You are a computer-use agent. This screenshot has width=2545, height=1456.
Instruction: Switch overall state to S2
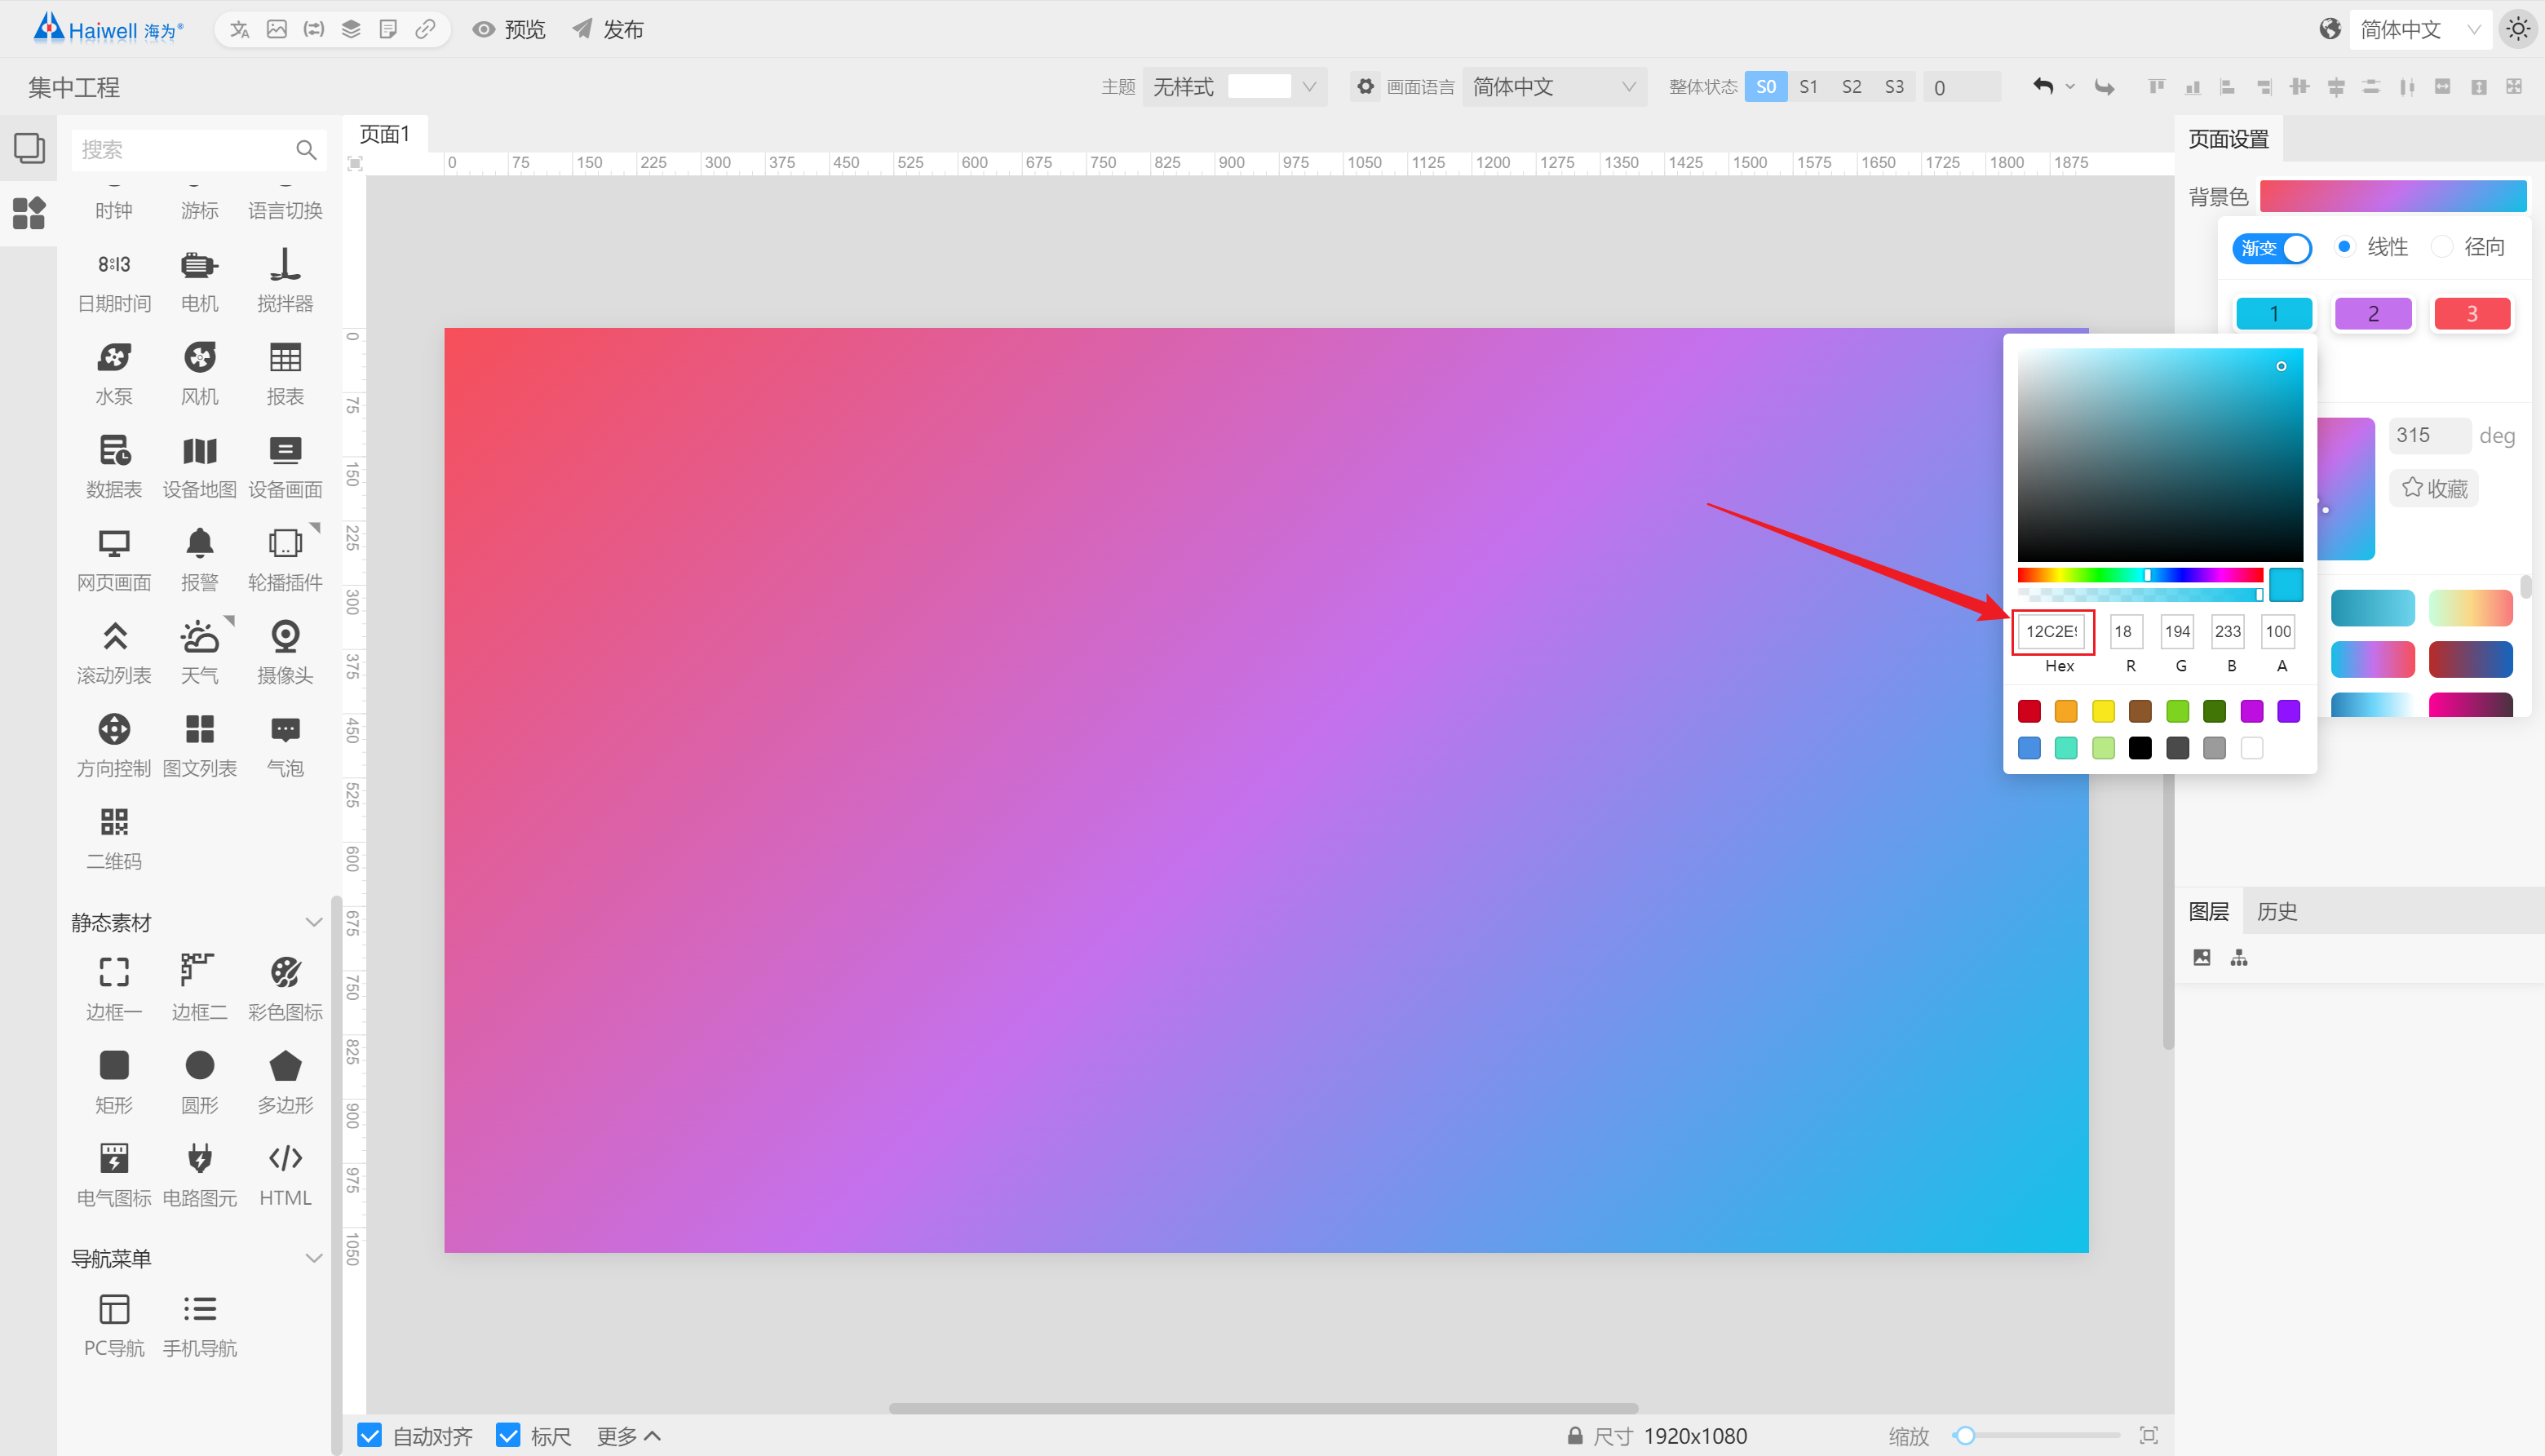coord(1851,87)
